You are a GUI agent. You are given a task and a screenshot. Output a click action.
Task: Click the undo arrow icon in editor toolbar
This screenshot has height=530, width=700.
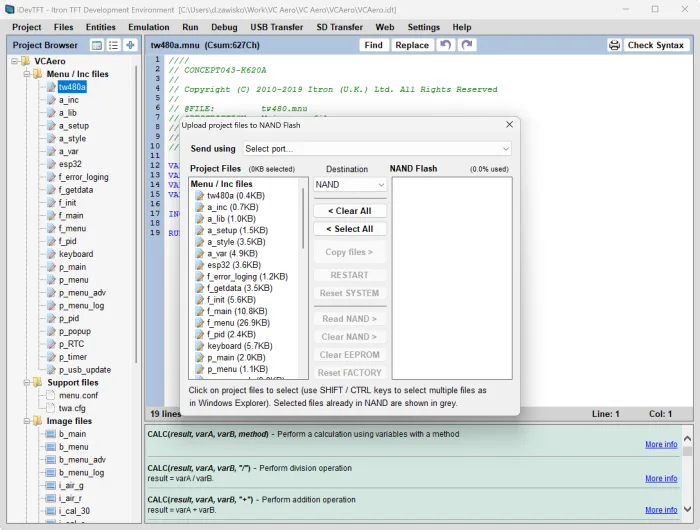click(445, 45)
